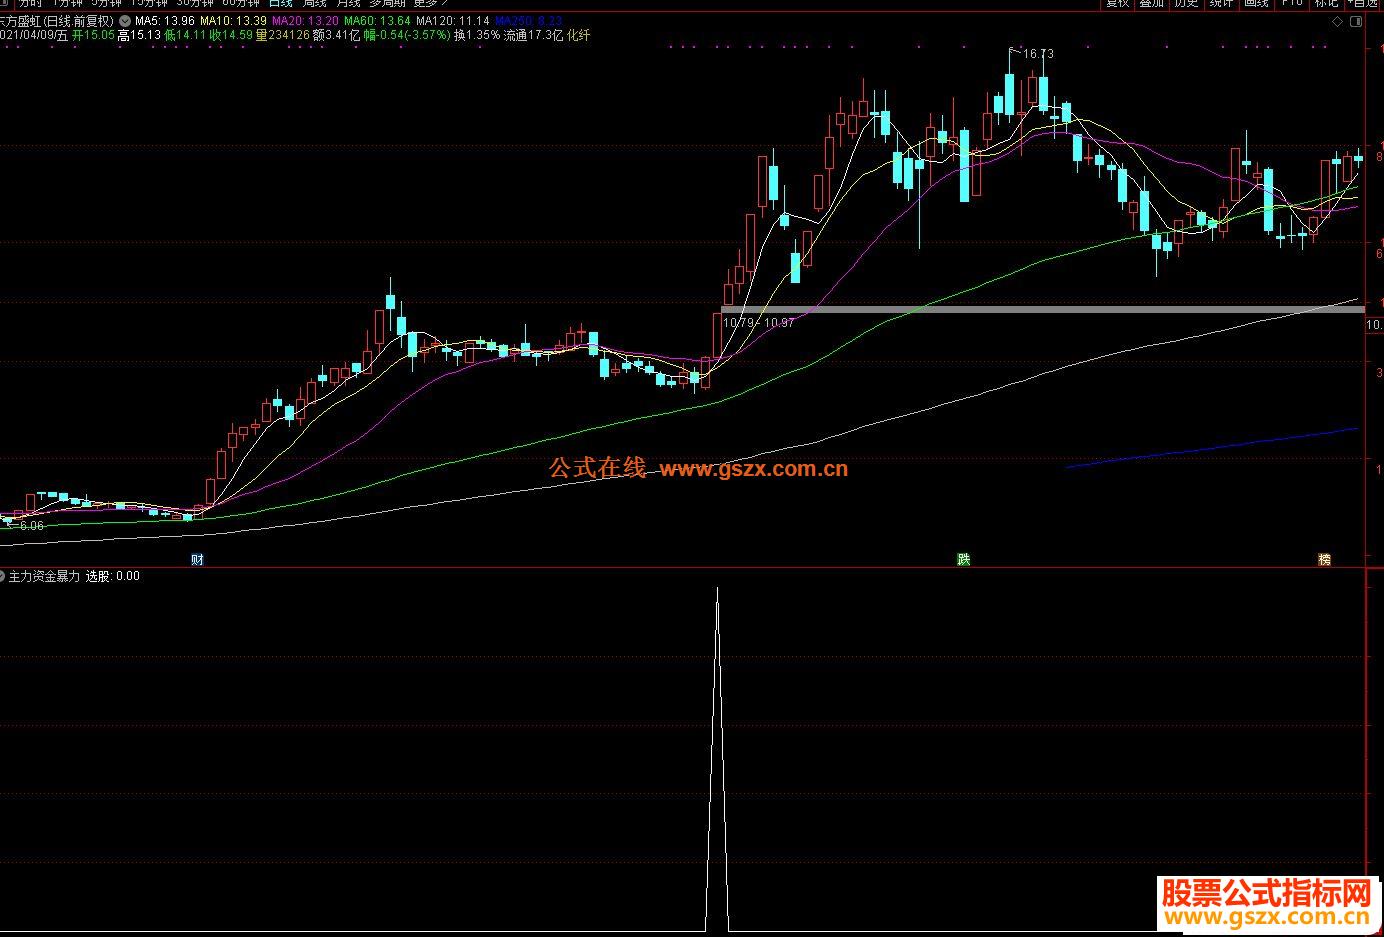Viewport: 1384px width, 937px height.
Task: Click the MA5: 13.96 label
Action: tap(165, 20)
